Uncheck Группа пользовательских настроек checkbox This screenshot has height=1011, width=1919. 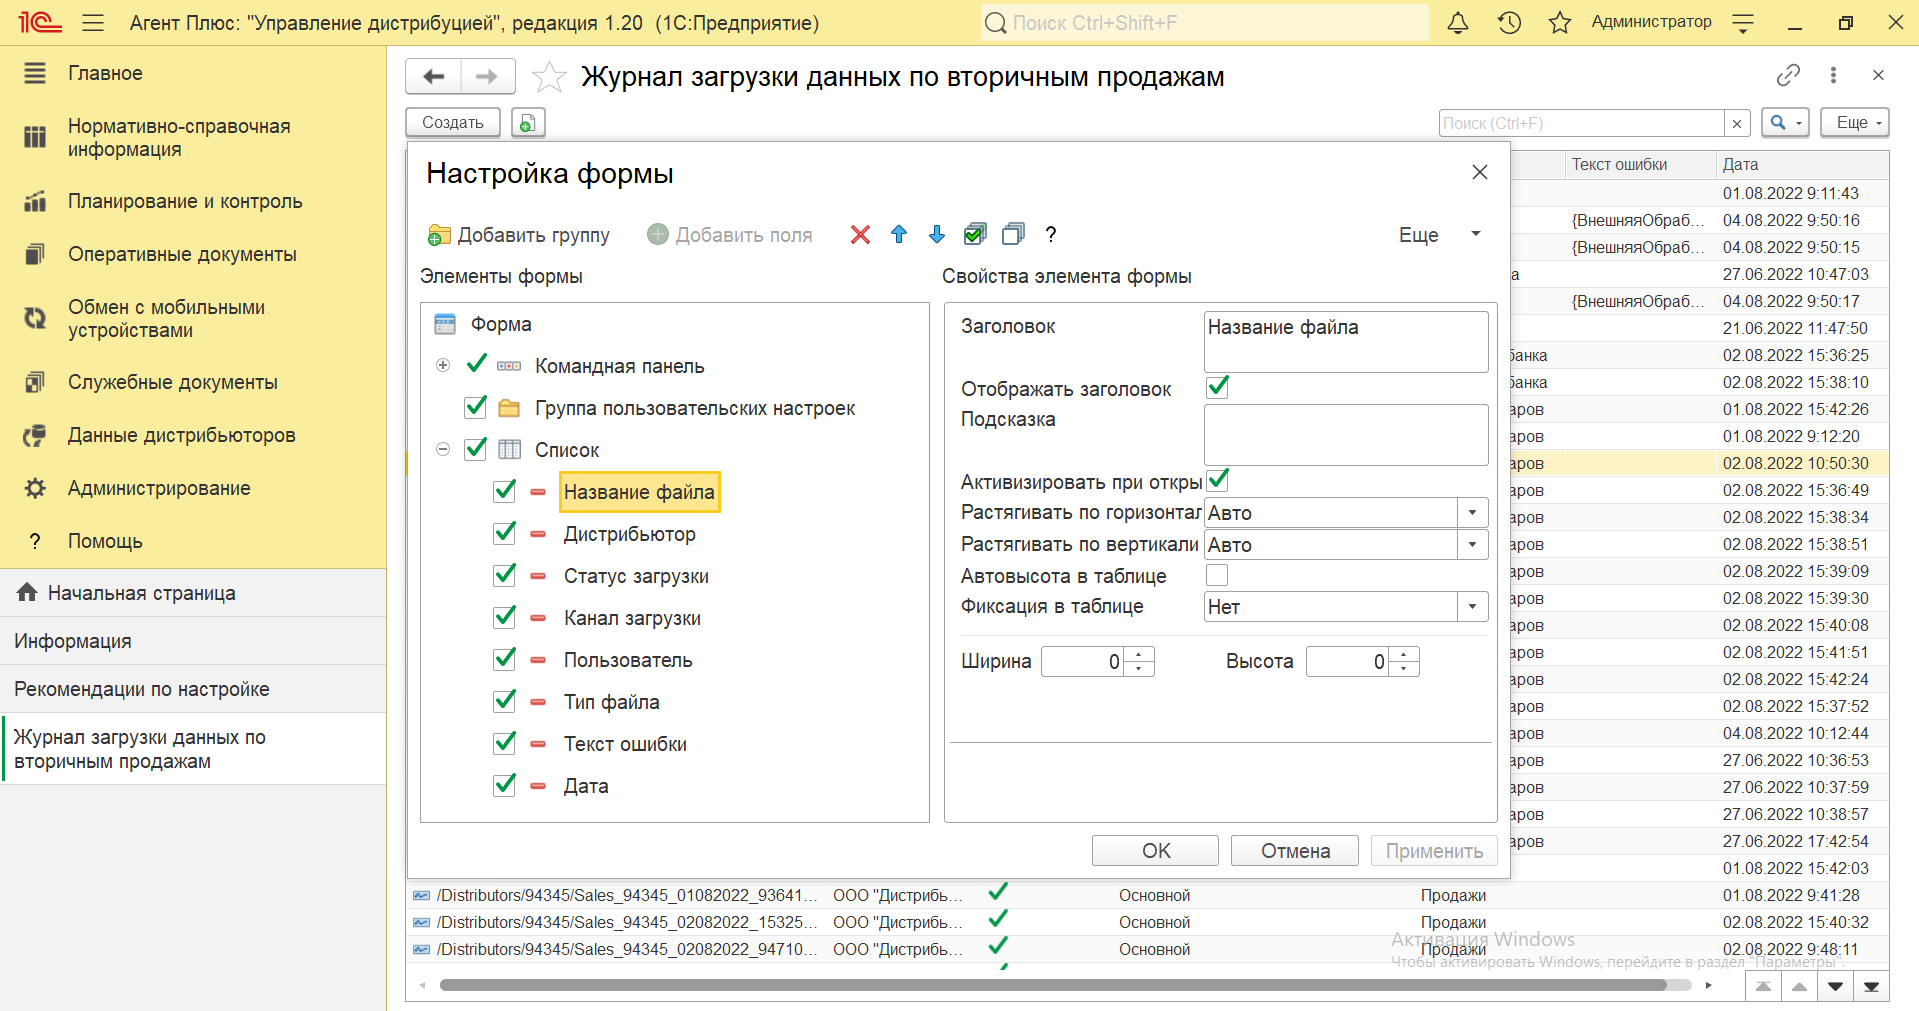click(x=476, y=407)
